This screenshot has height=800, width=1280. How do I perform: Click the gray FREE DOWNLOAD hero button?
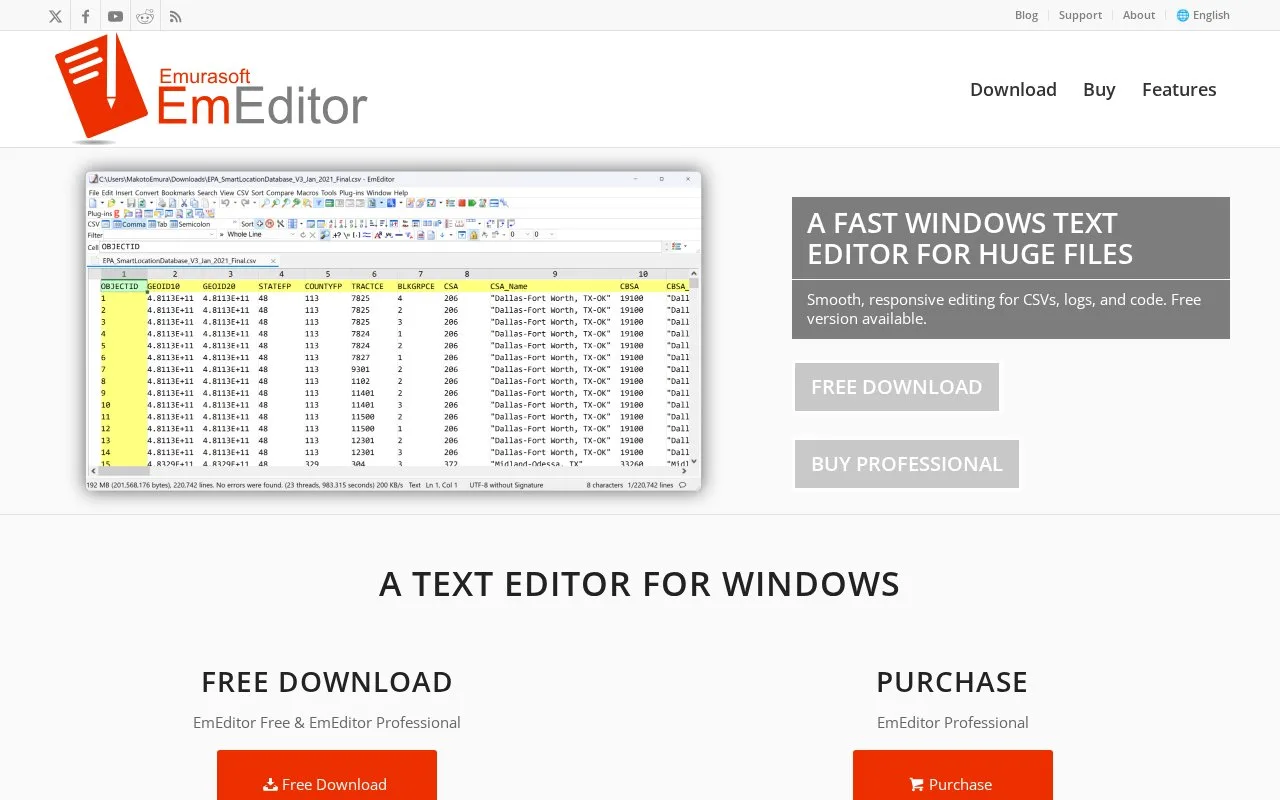pyautogui.click(x=897, y=387)
